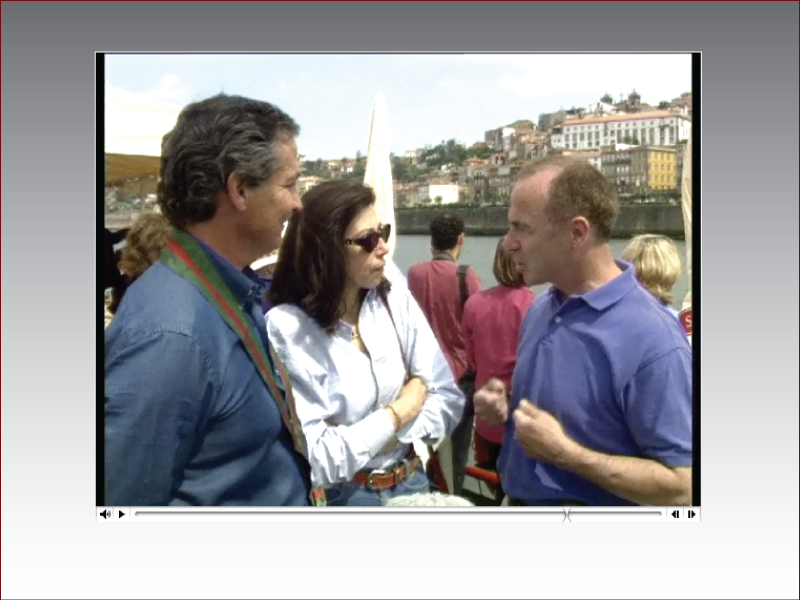Click the seek bar's far left start

pyautogui.click(x=138, y=514)
